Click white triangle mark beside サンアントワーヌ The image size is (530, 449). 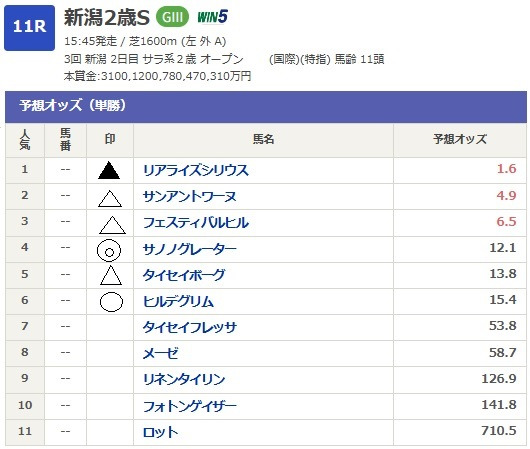tap(110, 198)
